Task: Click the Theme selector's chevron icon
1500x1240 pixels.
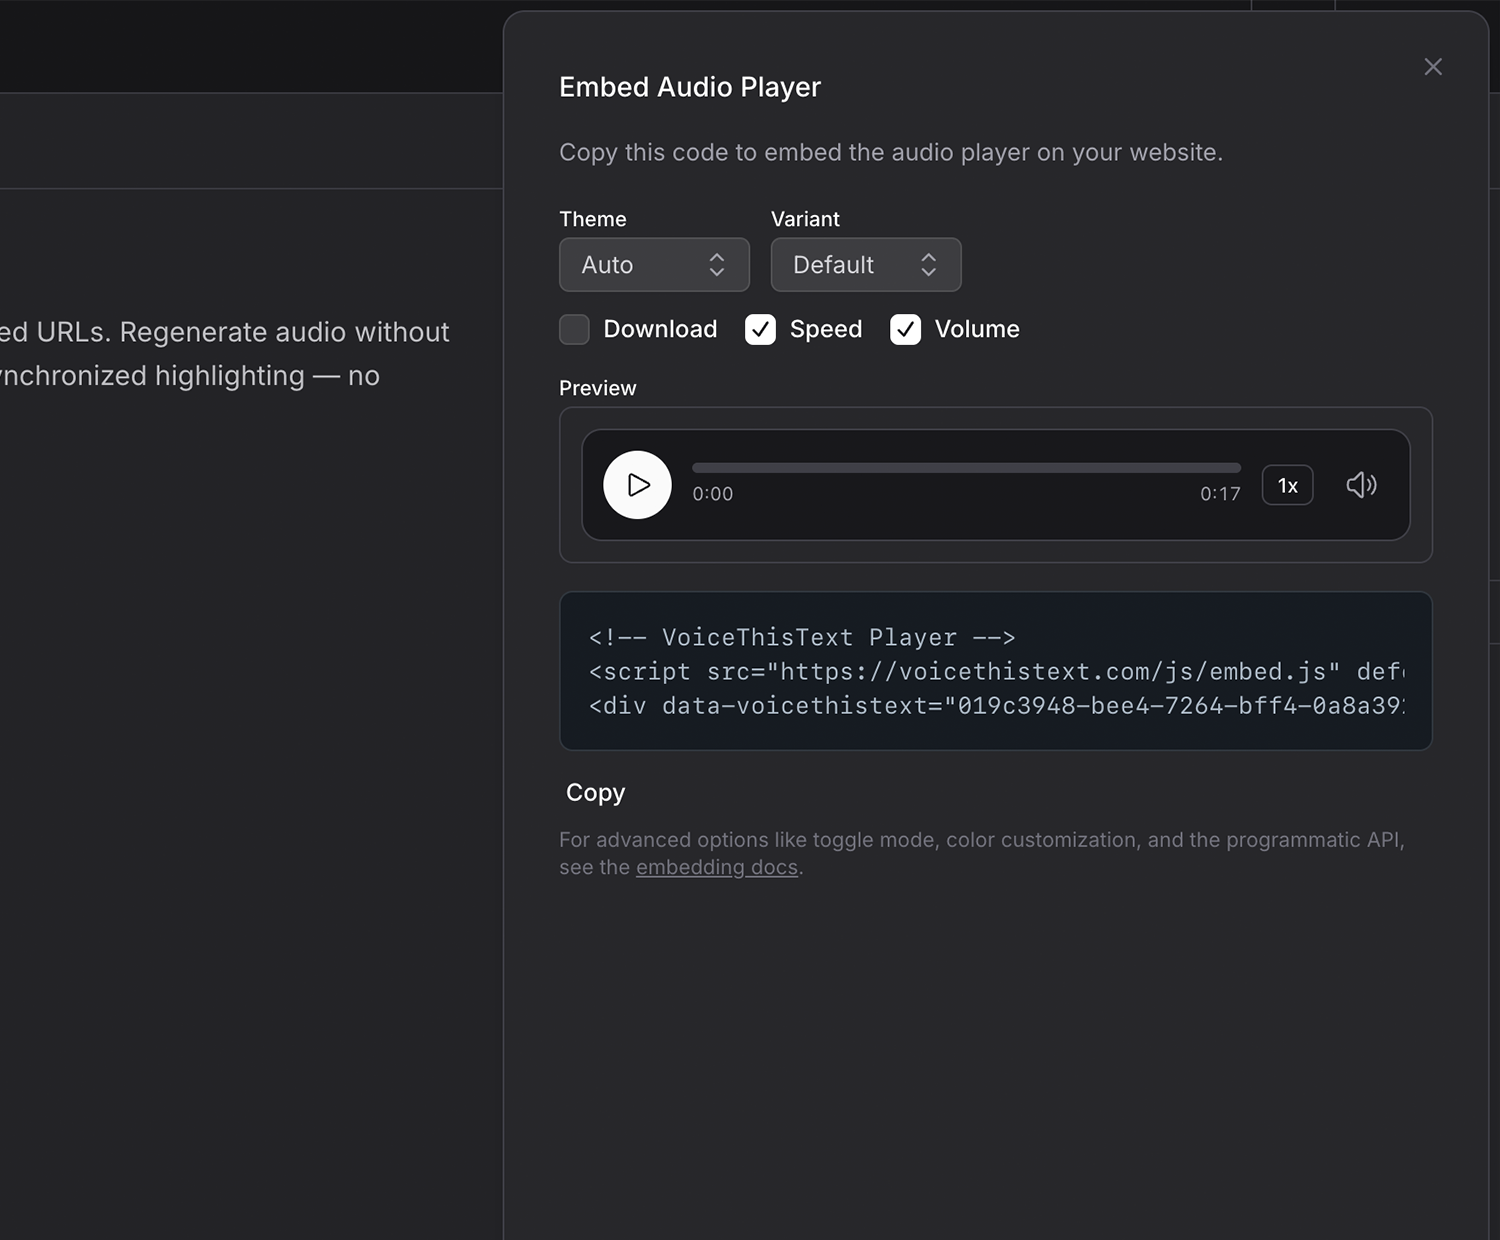Action: coord(718,265)
